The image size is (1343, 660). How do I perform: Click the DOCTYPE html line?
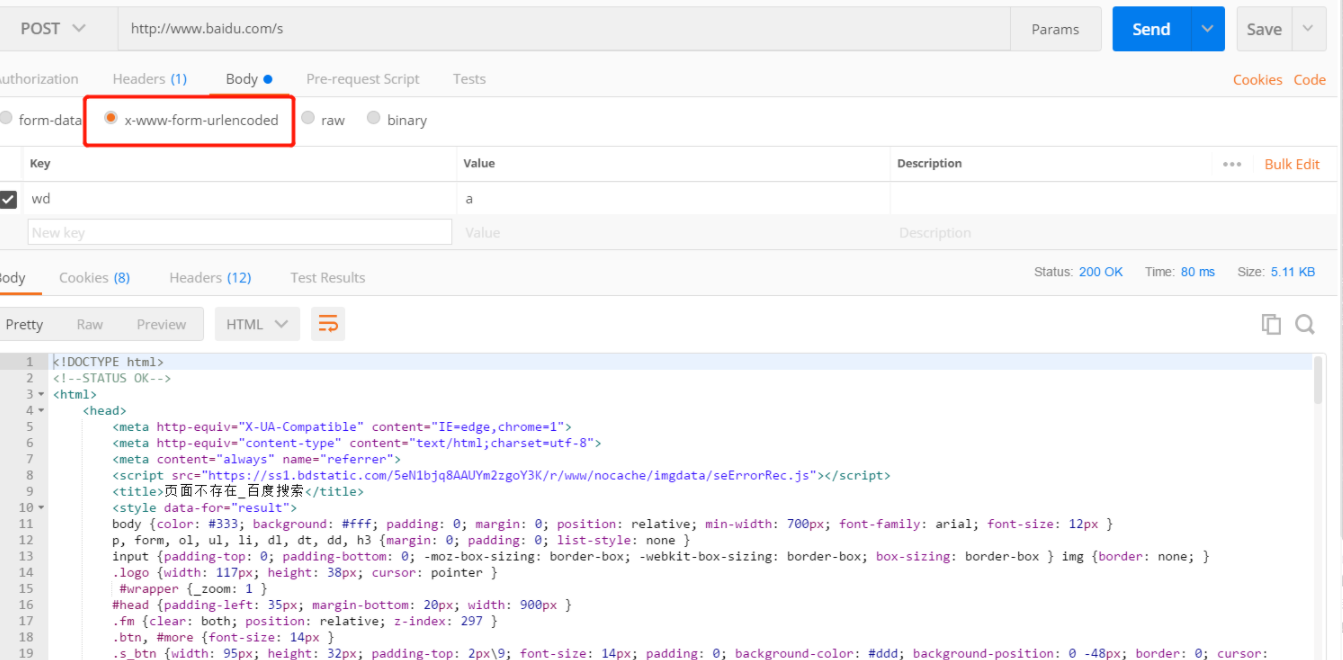click(108, 362)
